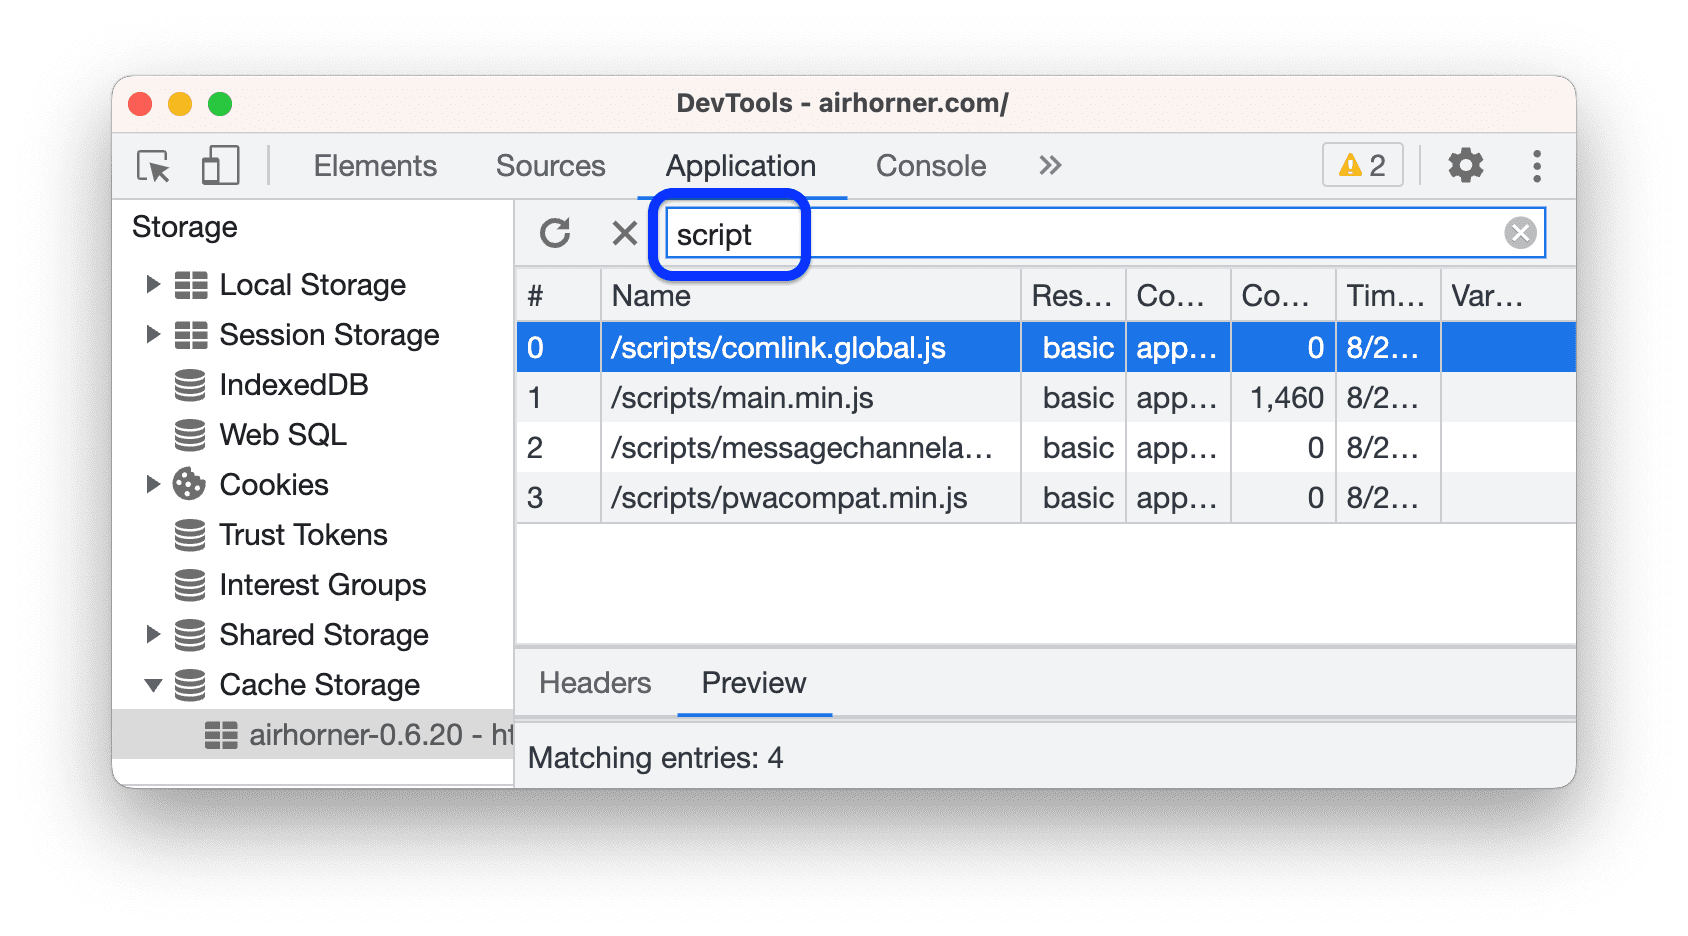Open the Headers tab
This screenshot has height=936, width=1688.
(x=594, y=682)
